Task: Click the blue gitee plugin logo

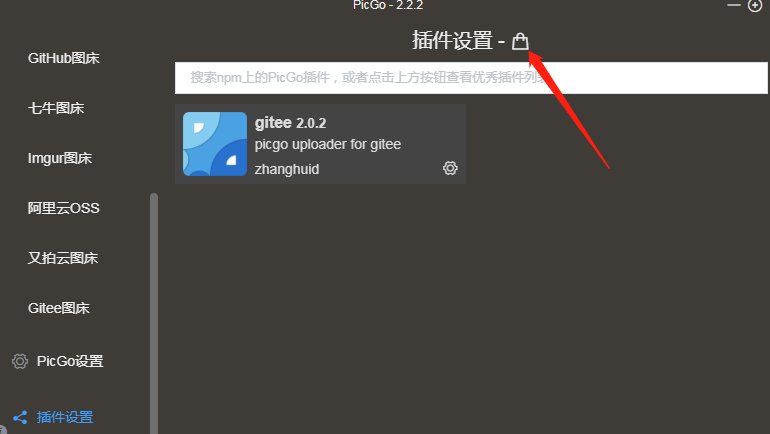Action: tap(215, 144)
